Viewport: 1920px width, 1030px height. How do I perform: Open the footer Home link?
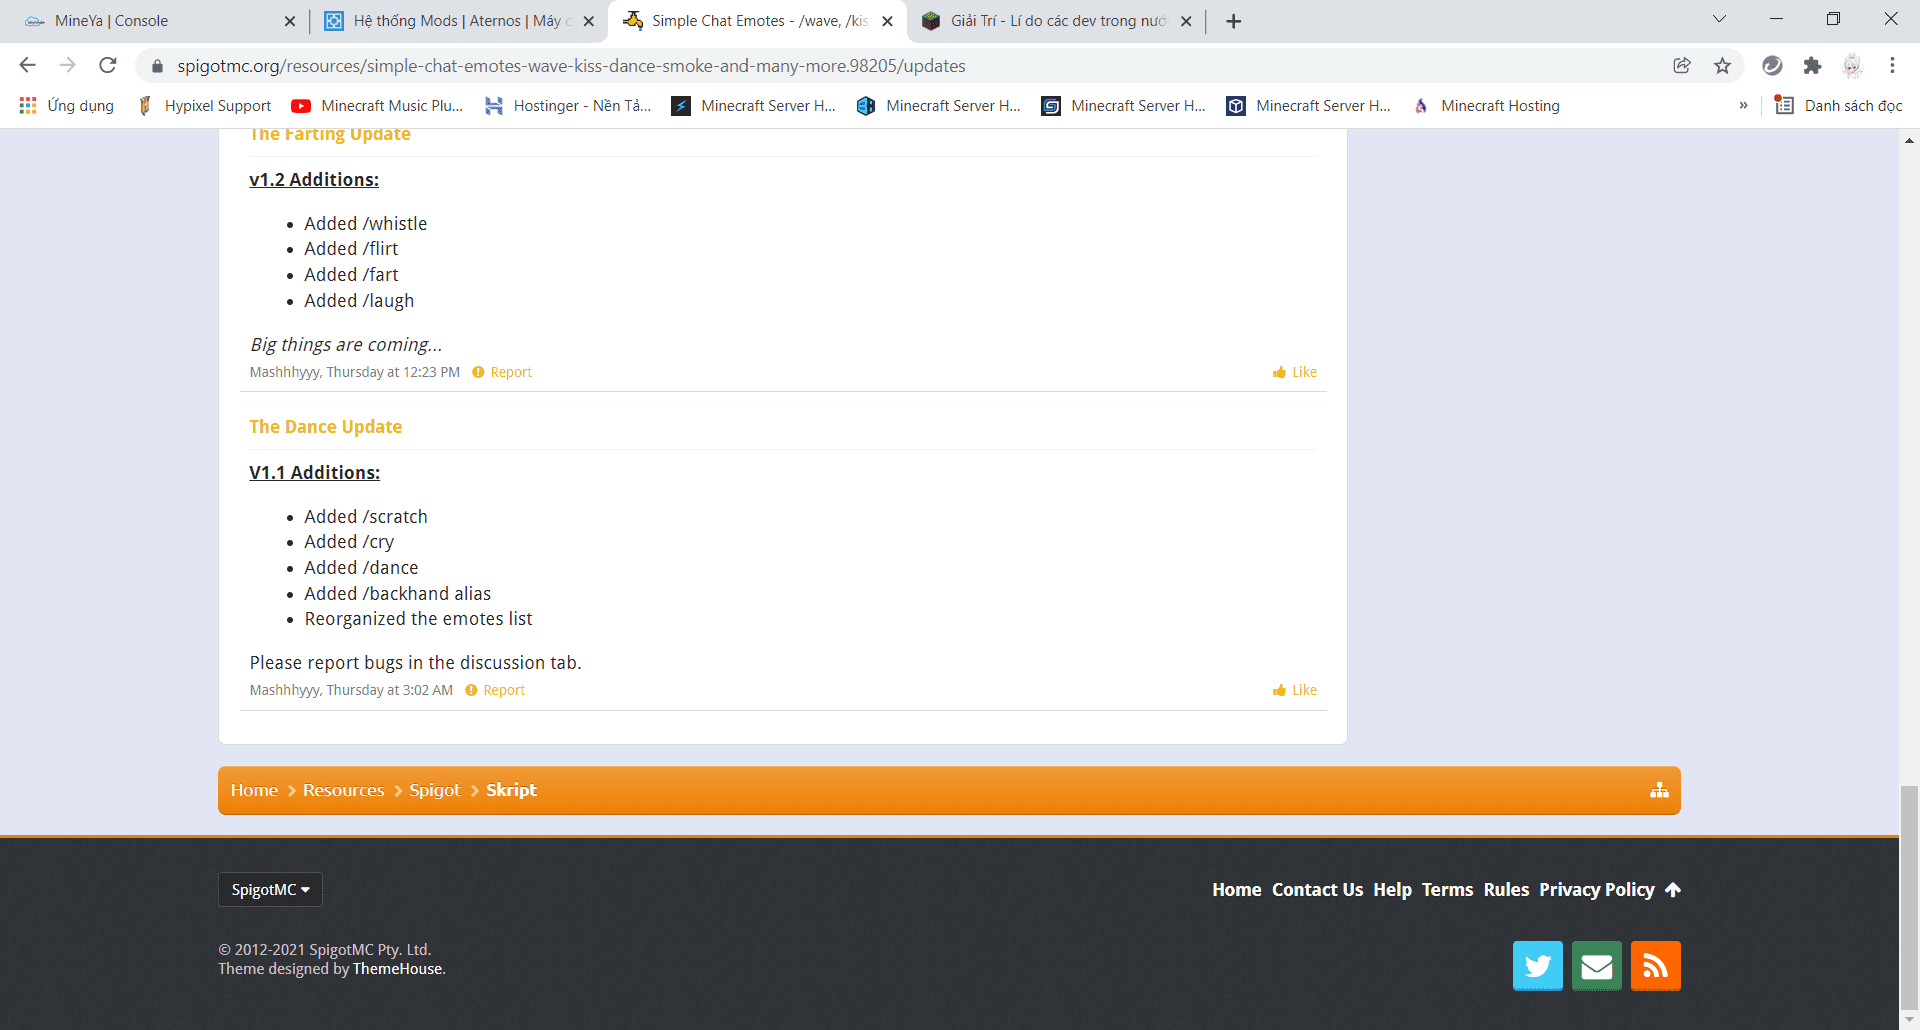pyautogui.click(x=1236, y=890)
